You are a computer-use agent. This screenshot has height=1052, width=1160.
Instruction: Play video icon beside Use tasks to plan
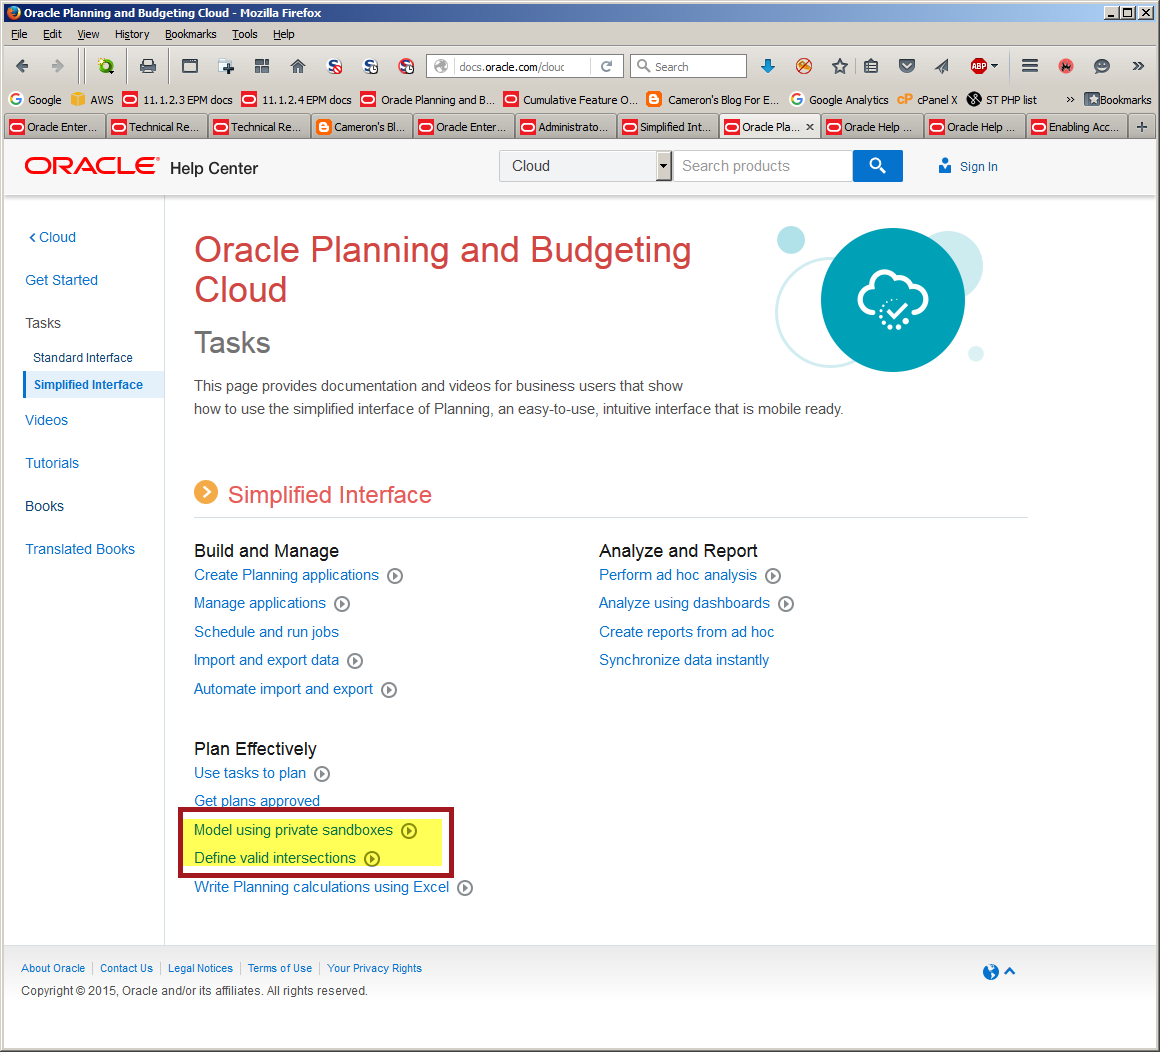pyautogui.click(x=322, y=774)
